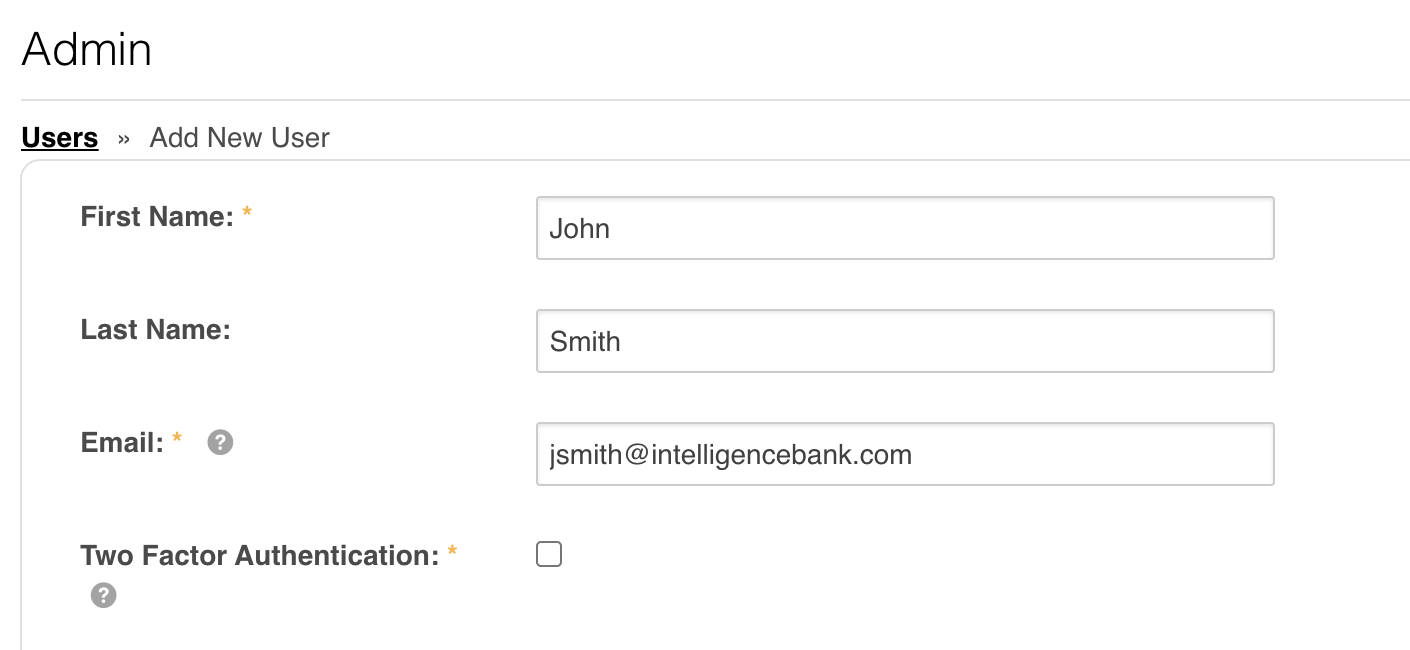Viewport: 1410px width, 650px height.
Task: Click the Two Factor Authentication label
Action: click(259, 555)
